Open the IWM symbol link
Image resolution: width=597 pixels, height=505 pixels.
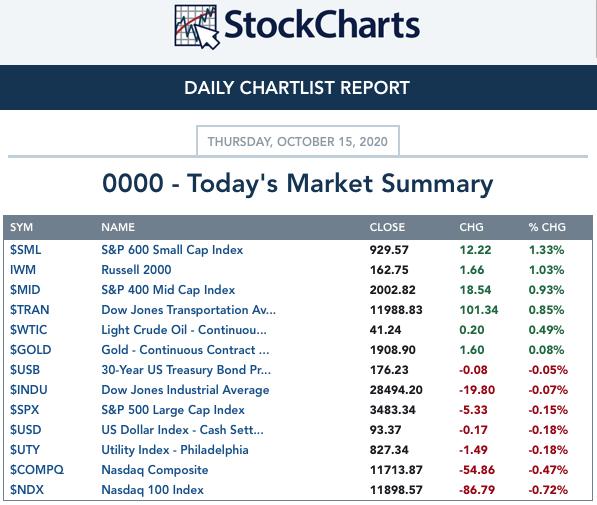[23, 270]
